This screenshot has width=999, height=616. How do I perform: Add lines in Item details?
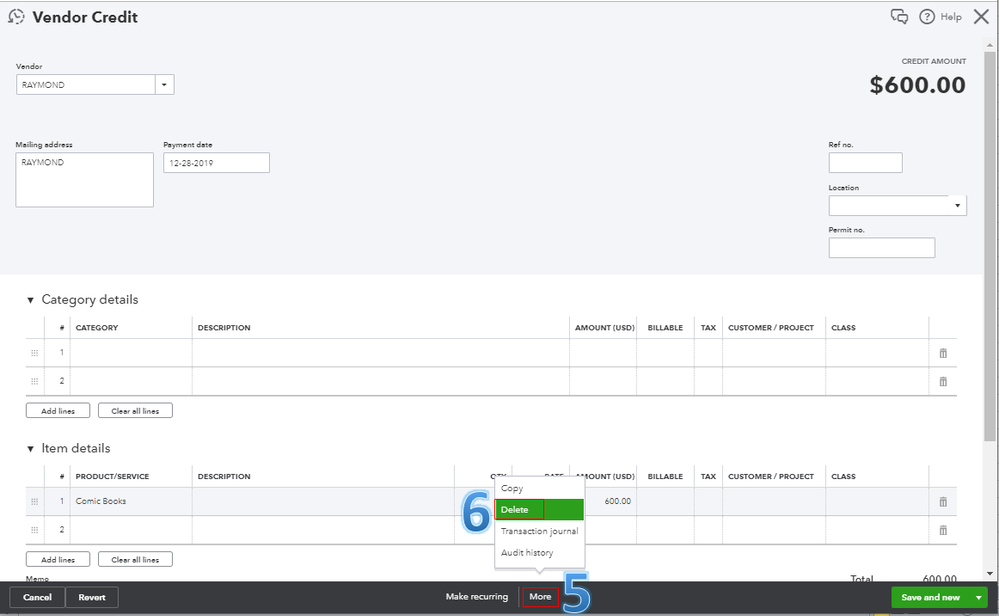coord(58,559)
